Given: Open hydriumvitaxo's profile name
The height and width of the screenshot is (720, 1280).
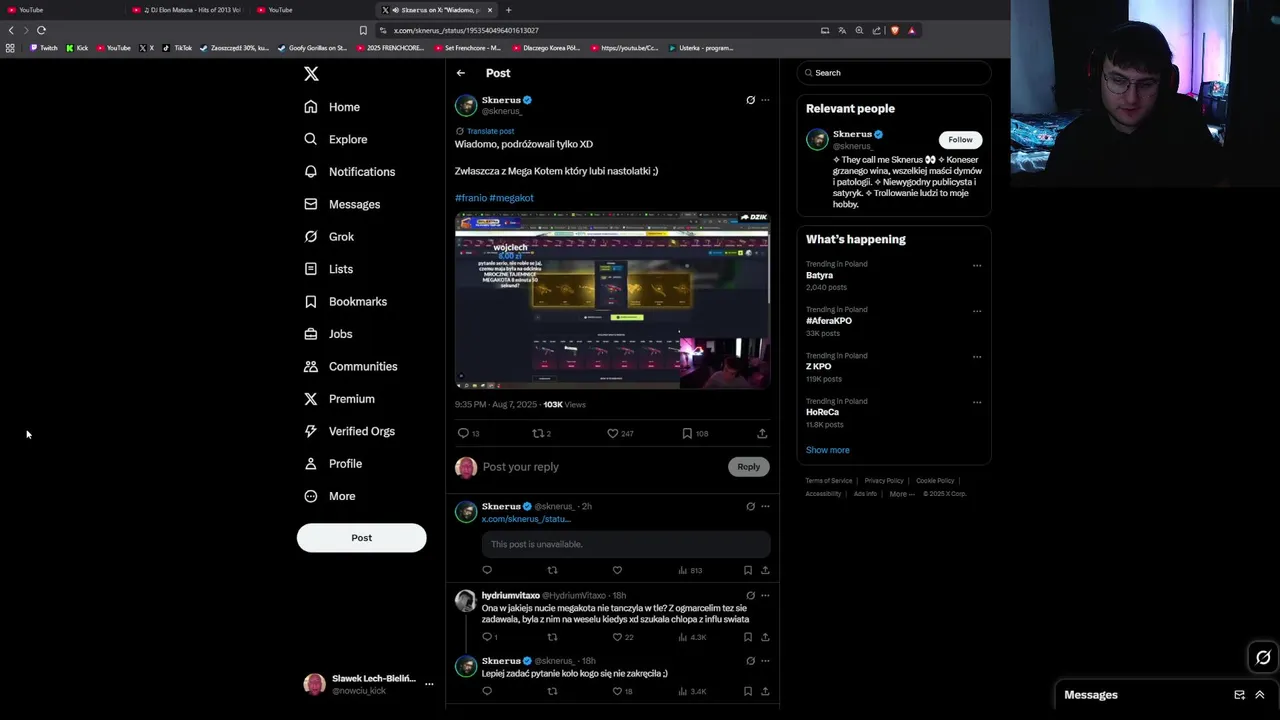Looking at the screenshot, I should point(510,595).
